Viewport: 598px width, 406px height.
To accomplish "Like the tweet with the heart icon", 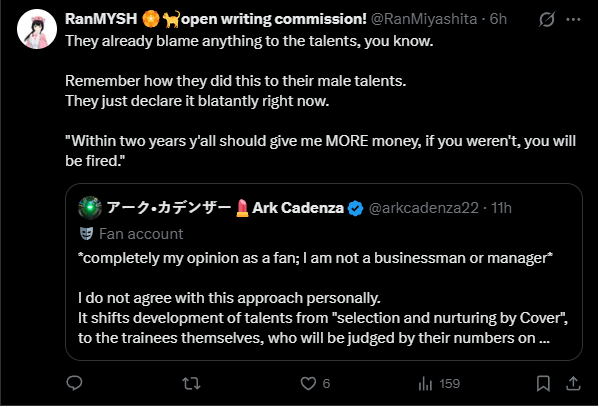I will (x=308, y=384).
